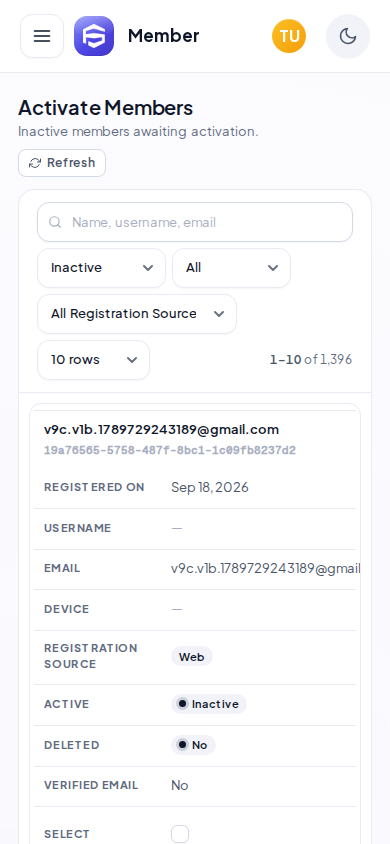Click the Web registration source badge
Image resolution: width=390 pixels, height=844 pixels.
click(192, 657)
